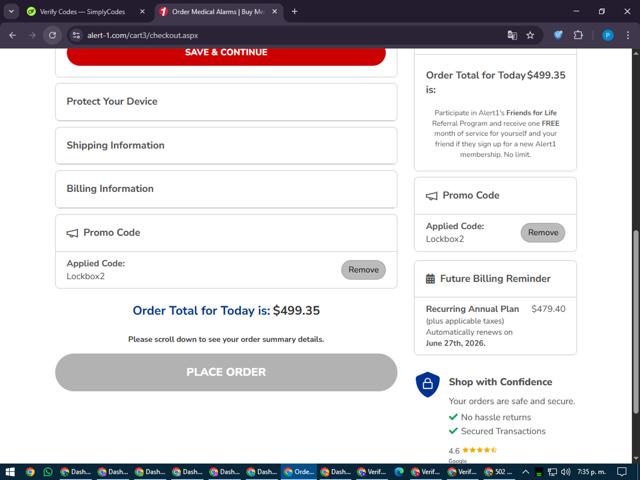Open a new browser tab
640x480 pixels.
[294, 12]
